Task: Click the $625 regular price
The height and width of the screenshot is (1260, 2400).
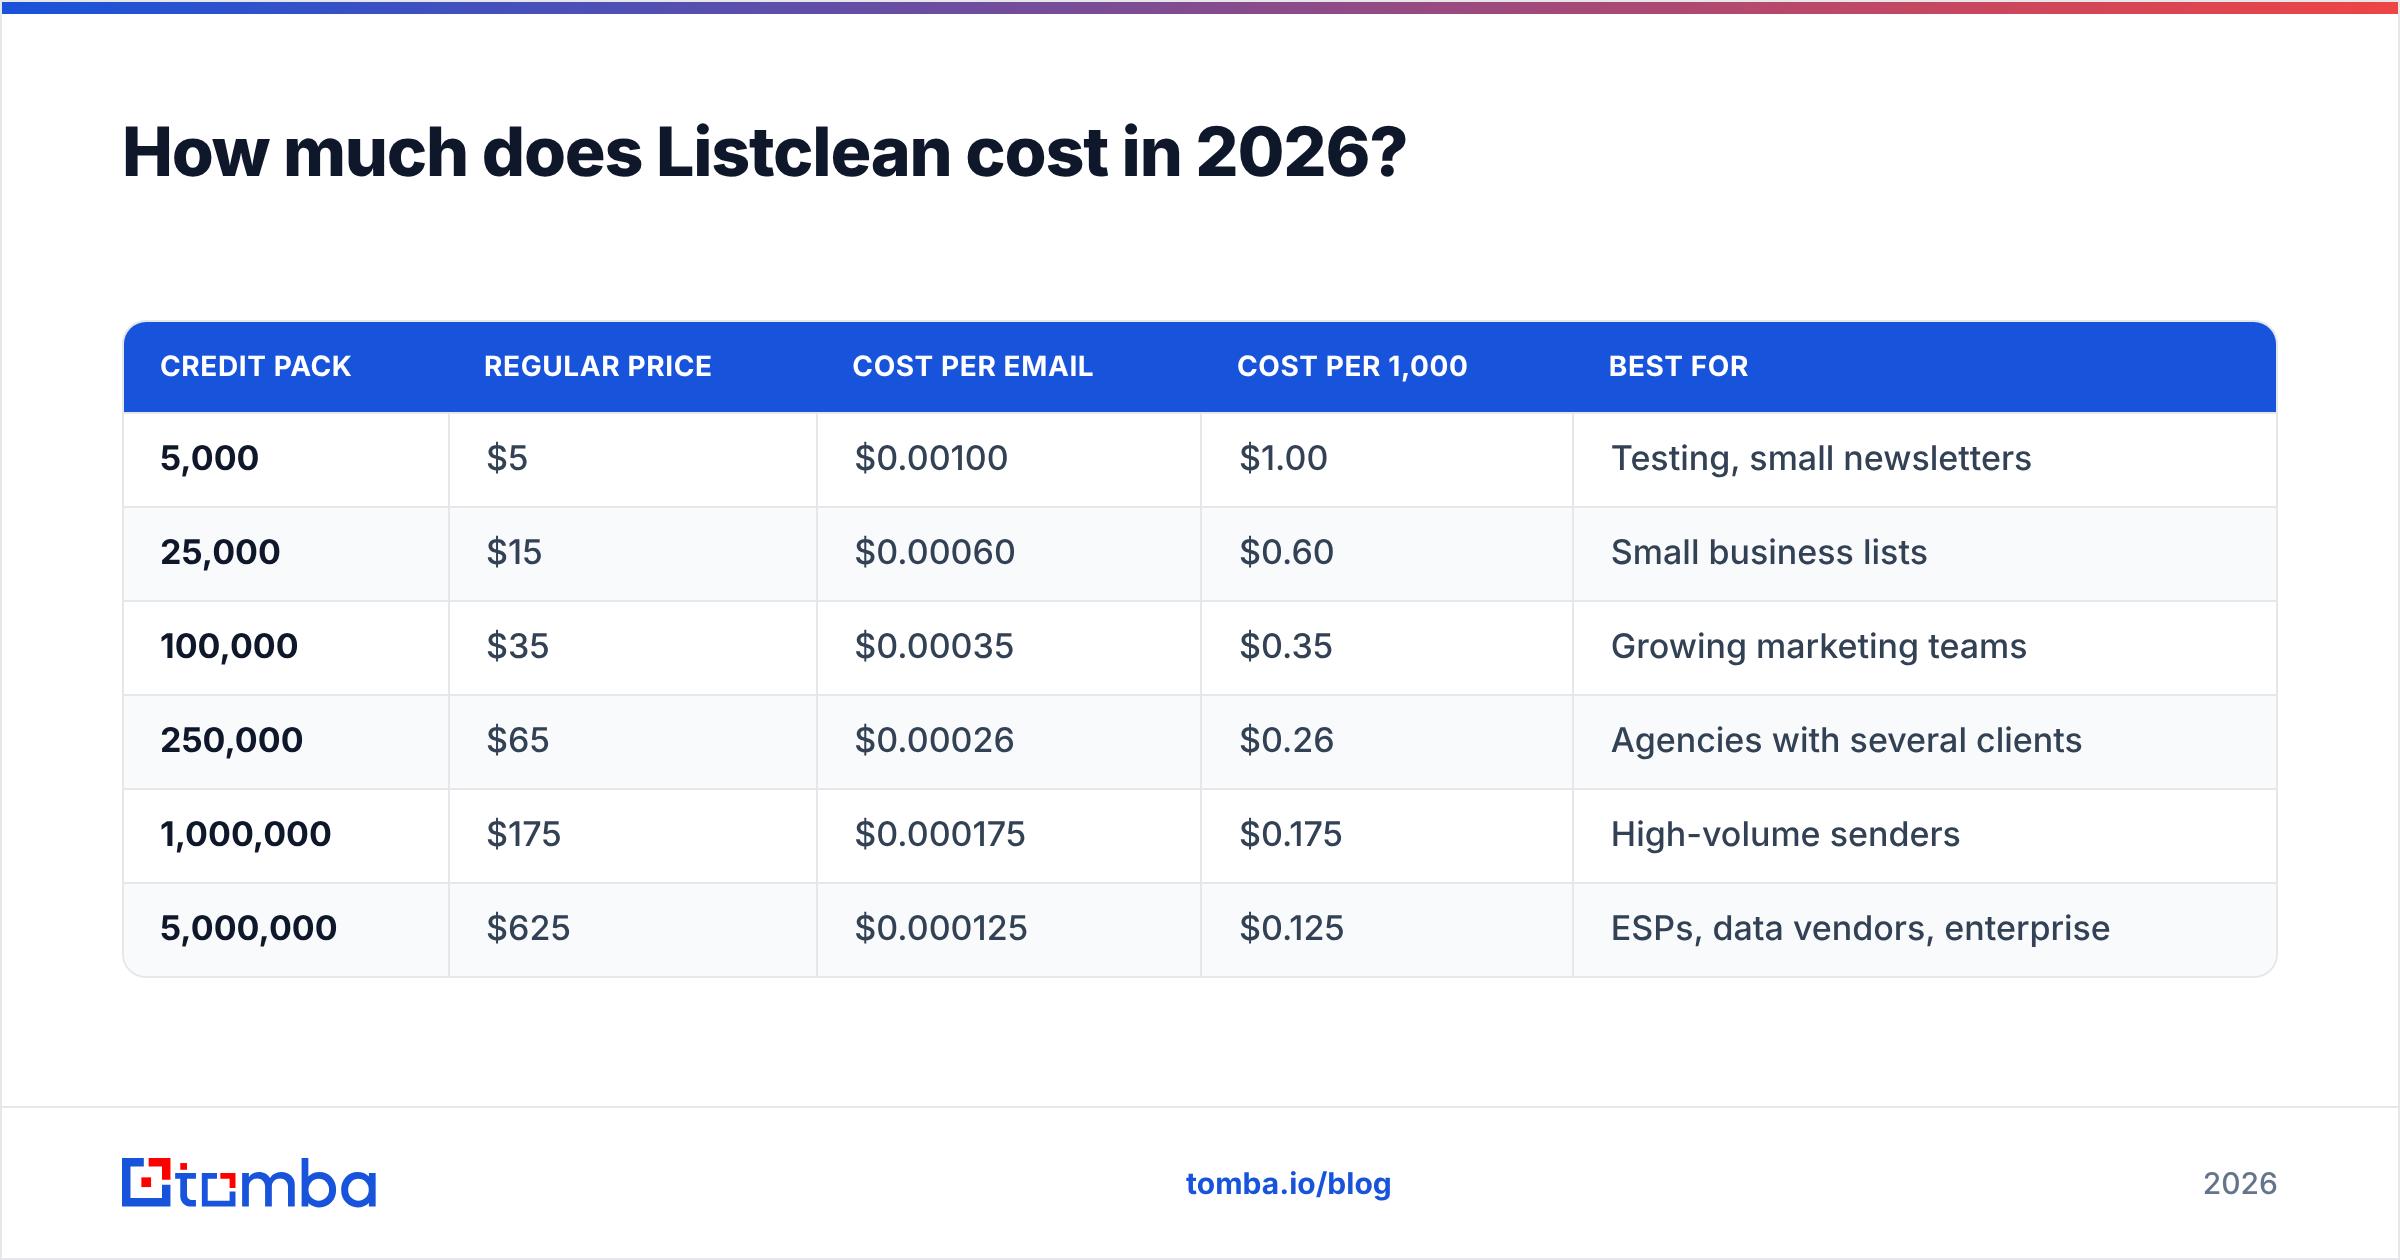Action: coord(528,928)
